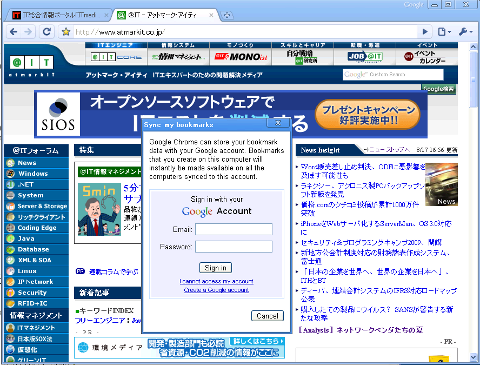Open the Windows forum sidebar item

(37, 174)
